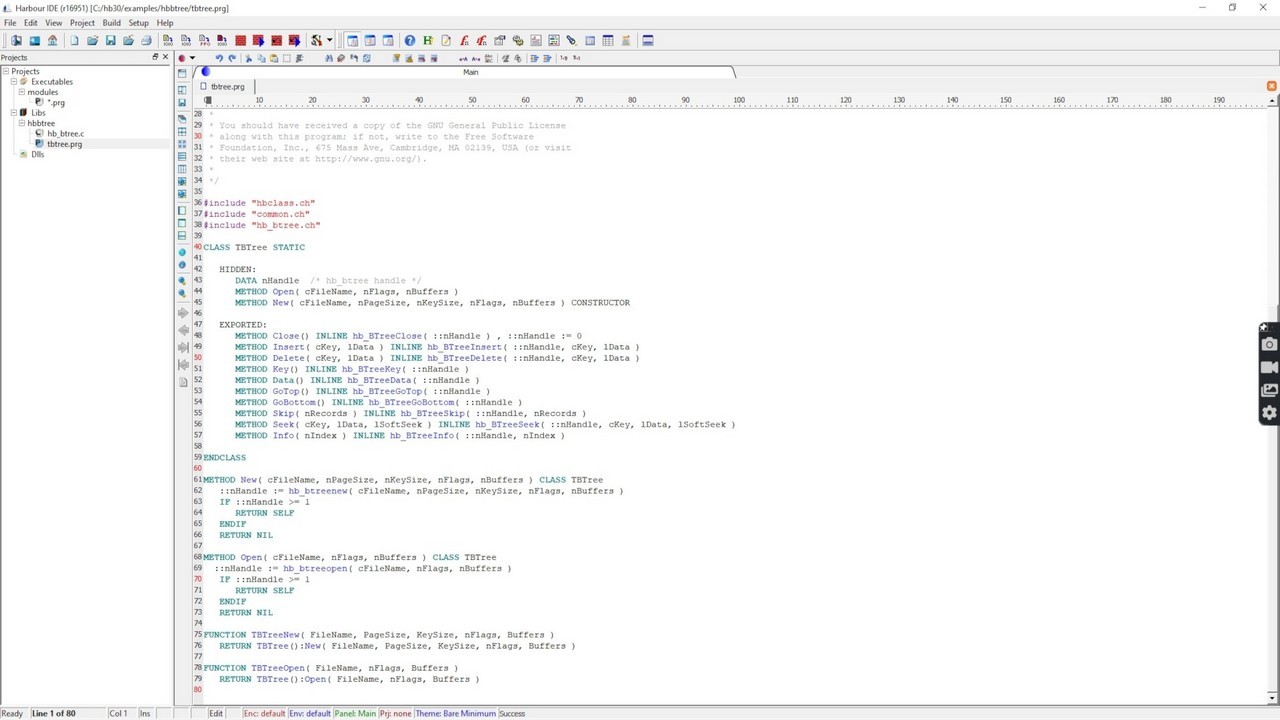Open the Project menu

coord(82,23)
